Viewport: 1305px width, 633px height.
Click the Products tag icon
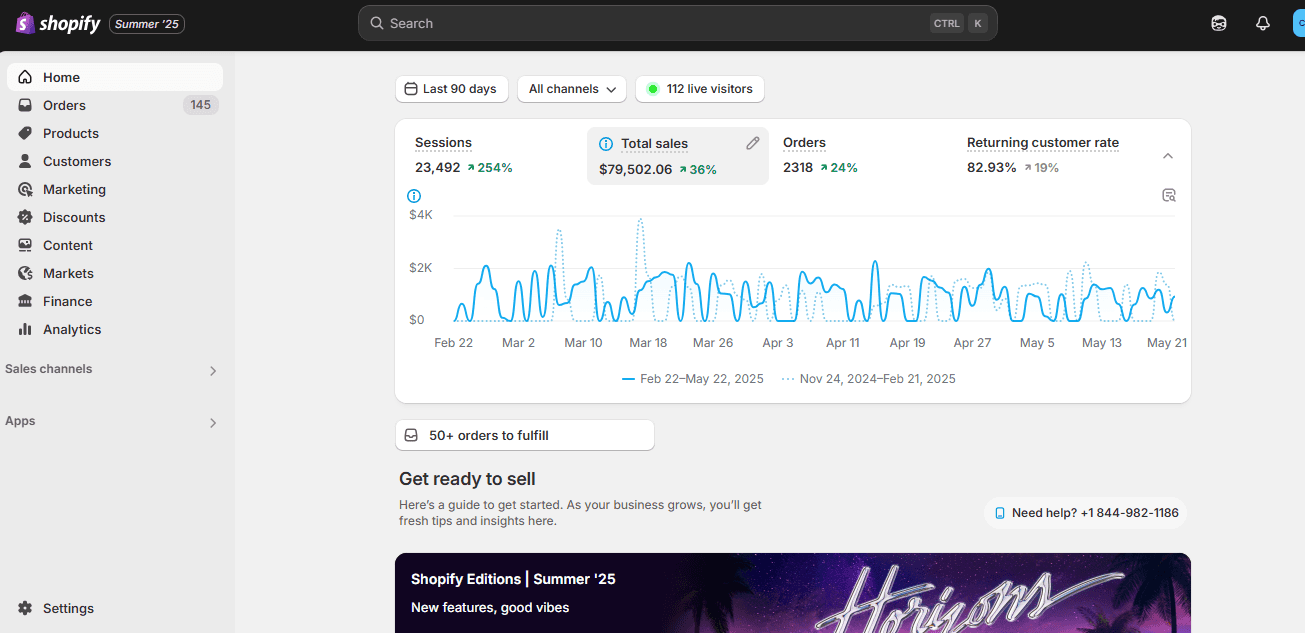pyautogui.click(x=25, y=133)
